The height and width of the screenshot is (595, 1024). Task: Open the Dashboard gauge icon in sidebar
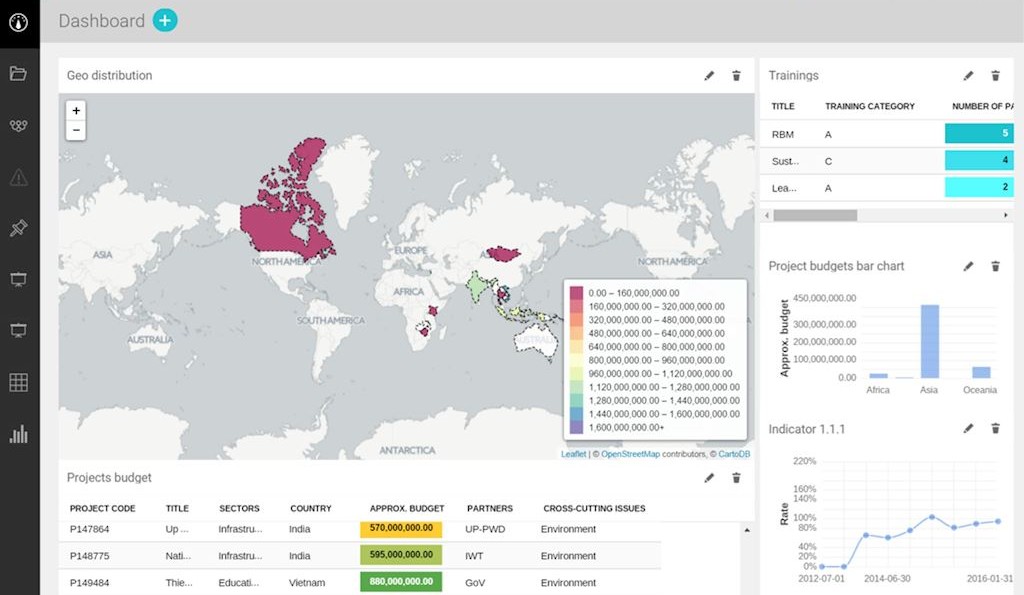pyautogui.click(x=19, y=22)
